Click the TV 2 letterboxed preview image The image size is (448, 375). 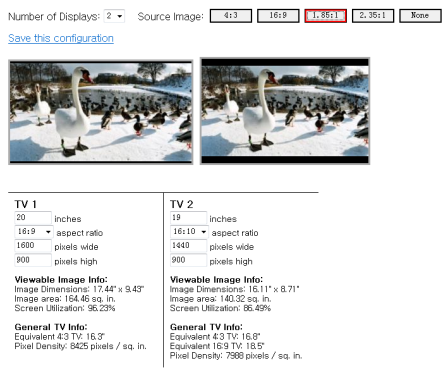point(285,111)
